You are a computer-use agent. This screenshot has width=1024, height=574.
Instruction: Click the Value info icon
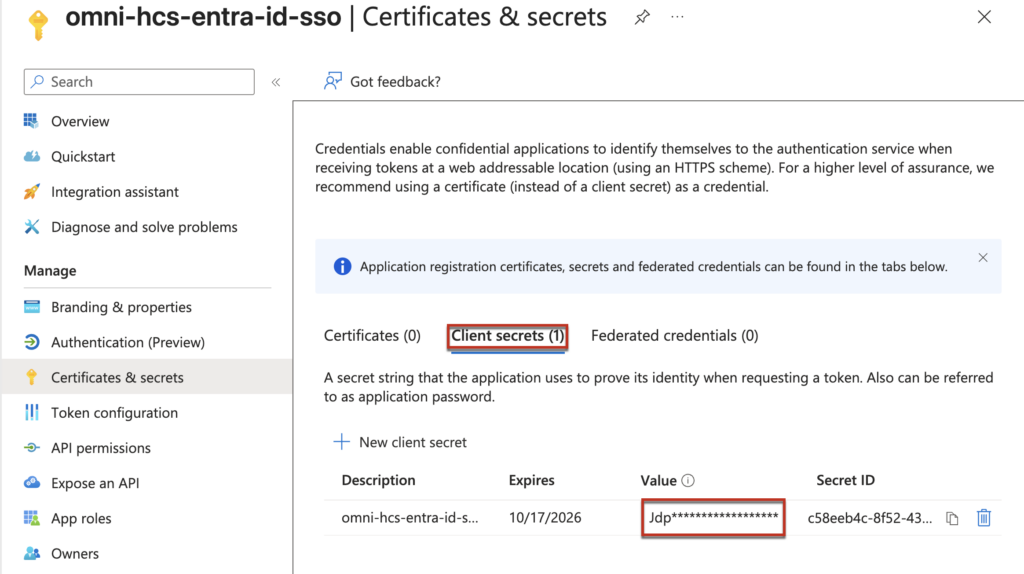[x=688, y=481]
